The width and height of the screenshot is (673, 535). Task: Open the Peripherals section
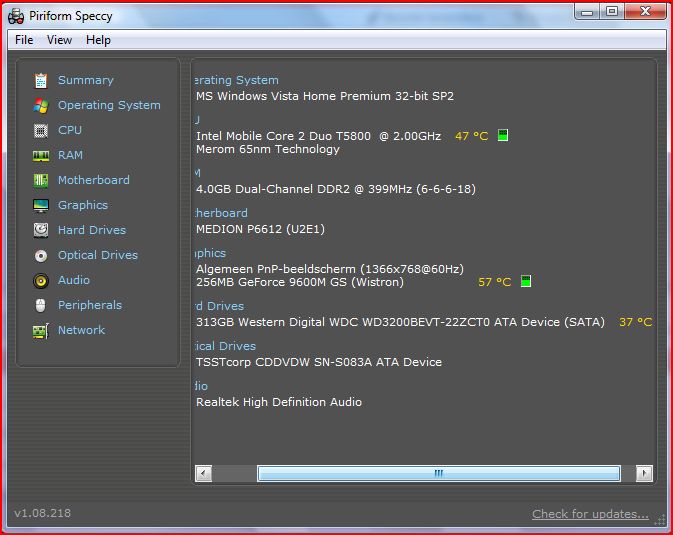[x=90, y=305]
